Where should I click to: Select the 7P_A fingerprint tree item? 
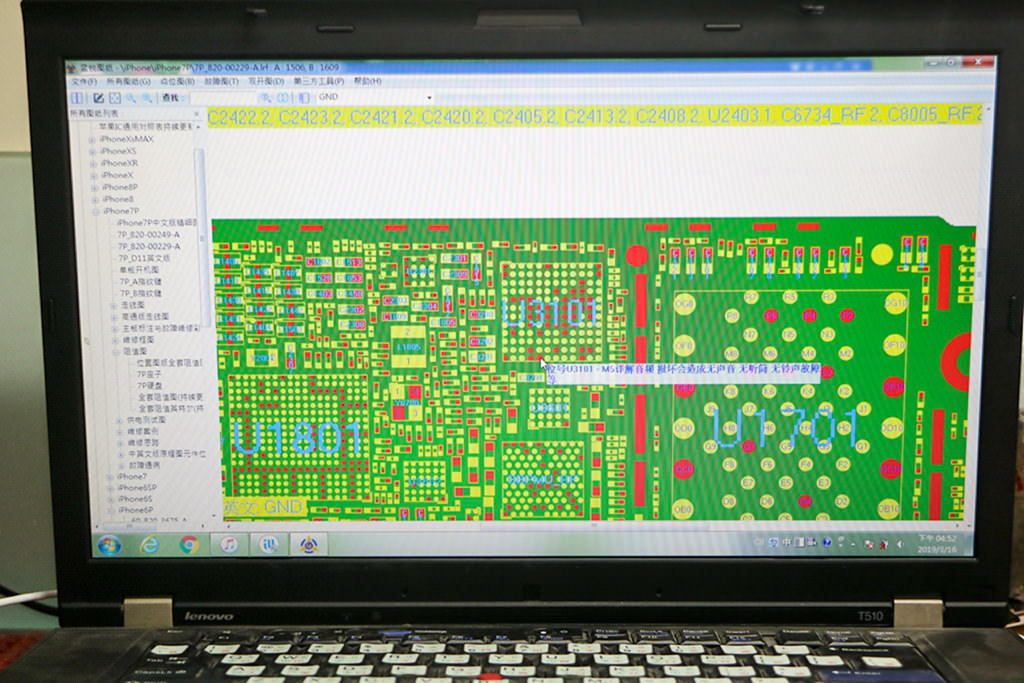coord(141,281)
